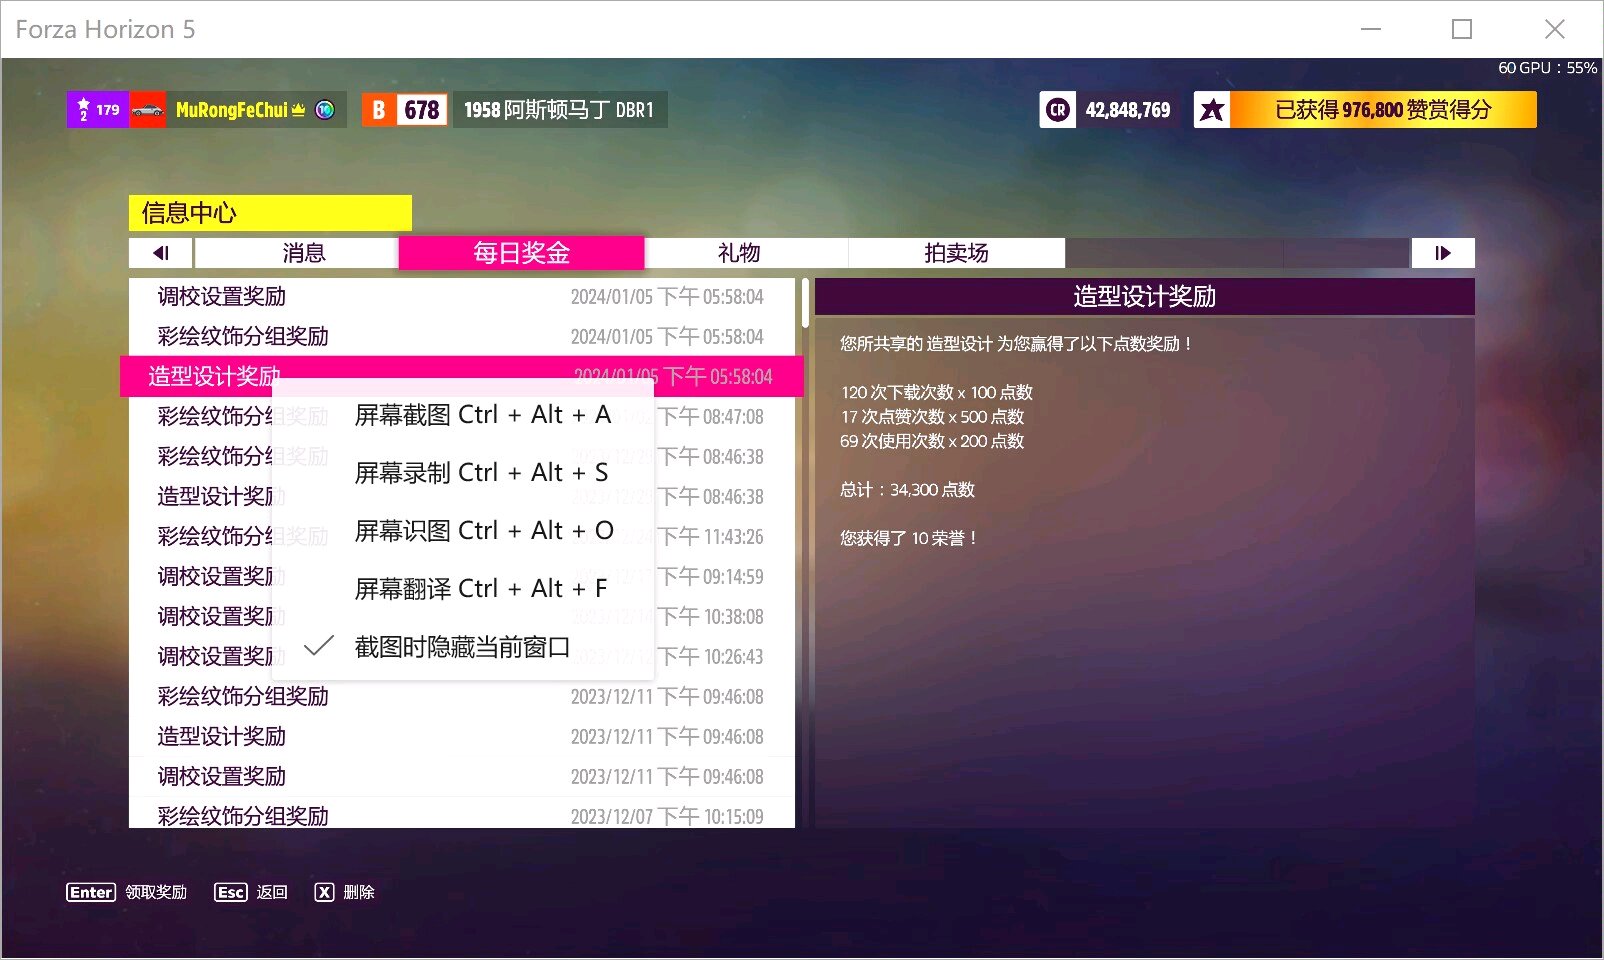Image resolution: width=1604 pixels, height=960 pixels.
Task: Switch to the 消息 tab
Action: pos(304,253)
